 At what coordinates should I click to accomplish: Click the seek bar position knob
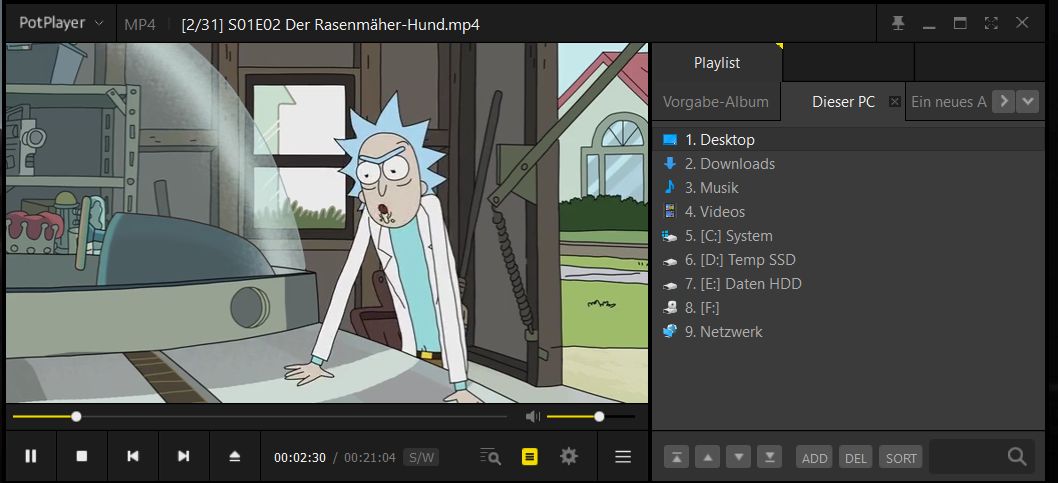pos(76,417)
